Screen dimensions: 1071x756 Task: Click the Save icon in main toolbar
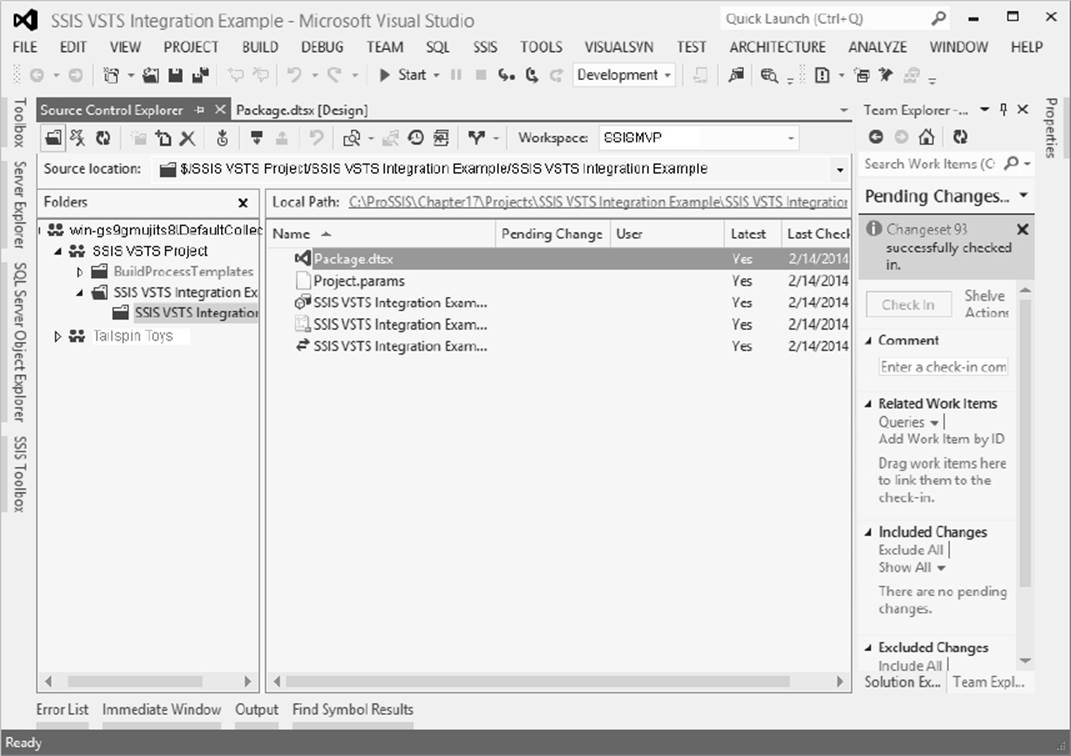click(176, 75)
